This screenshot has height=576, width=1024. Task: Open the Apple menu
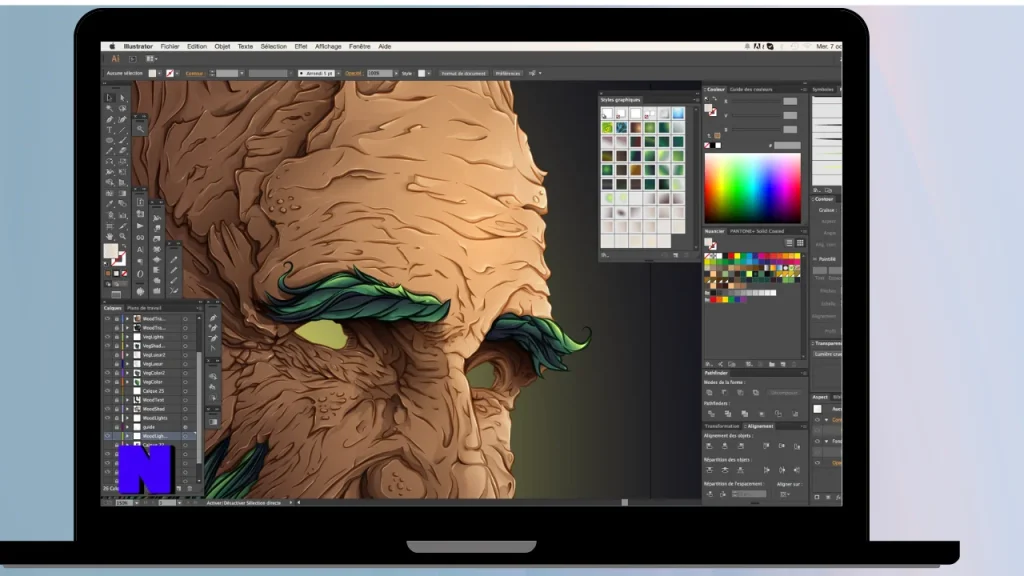112,46
